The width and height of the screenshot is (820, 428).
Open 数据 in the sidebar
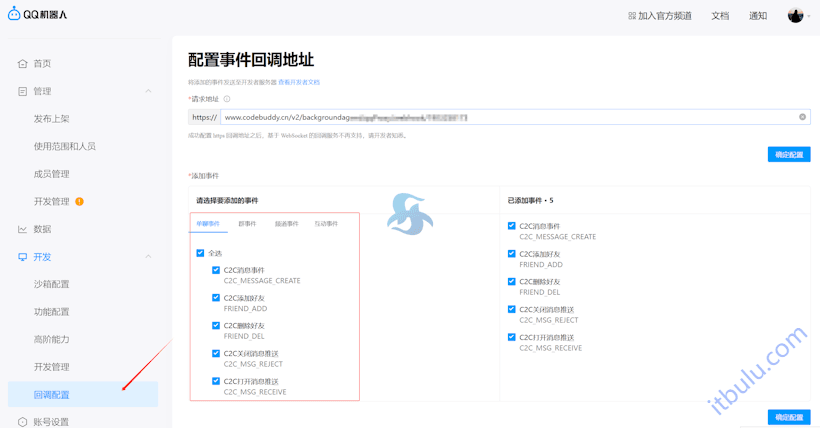[x=42, y=229]
